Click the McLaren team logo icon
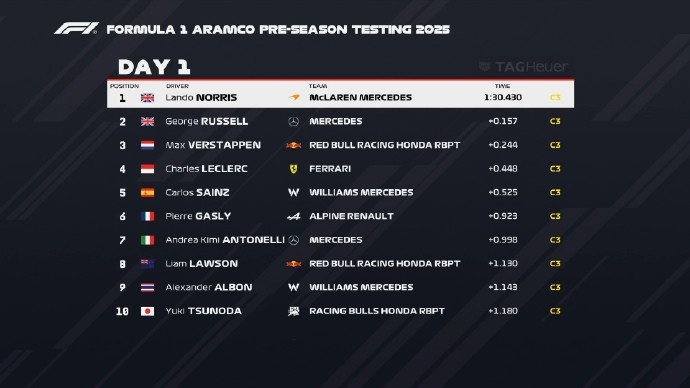Viewport: 690px width, 388px height. pyautogui.click(x=294, y=97)
